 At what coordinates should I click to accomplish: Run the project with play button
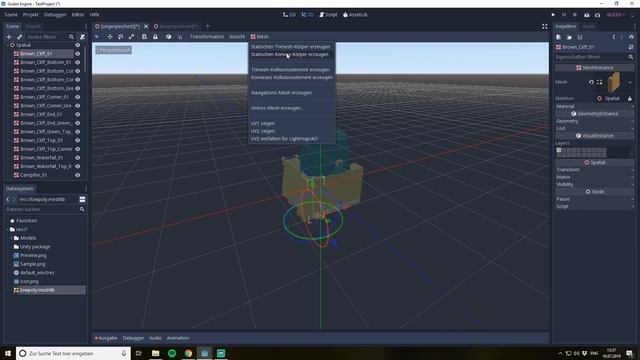553,15
